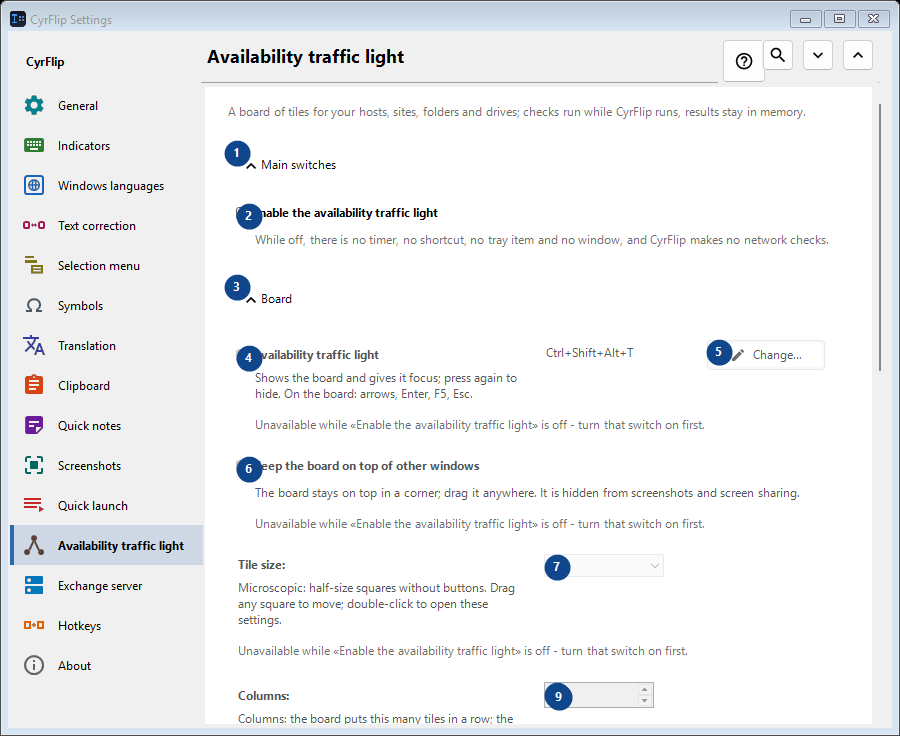Switch to the Hotkeys section

click(x=107, y=625)
